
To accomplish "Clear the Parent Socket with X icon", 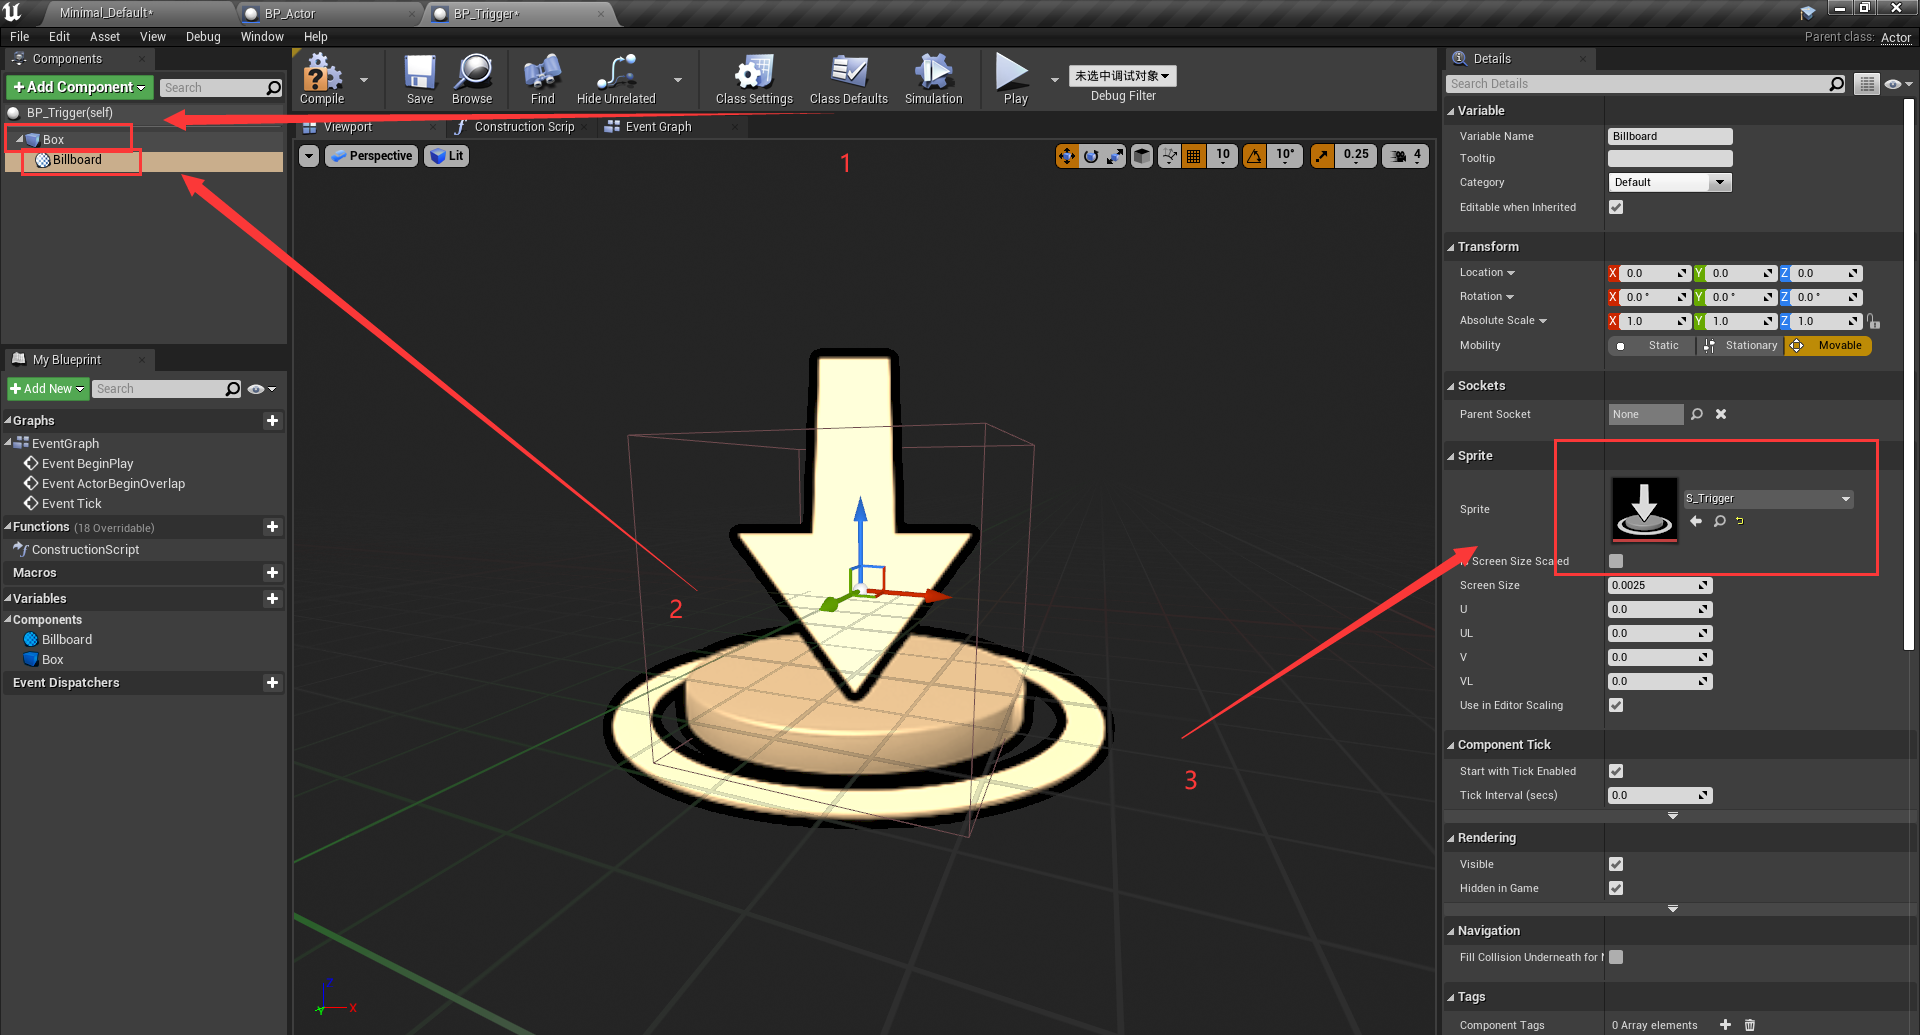I will point(1721,414).
